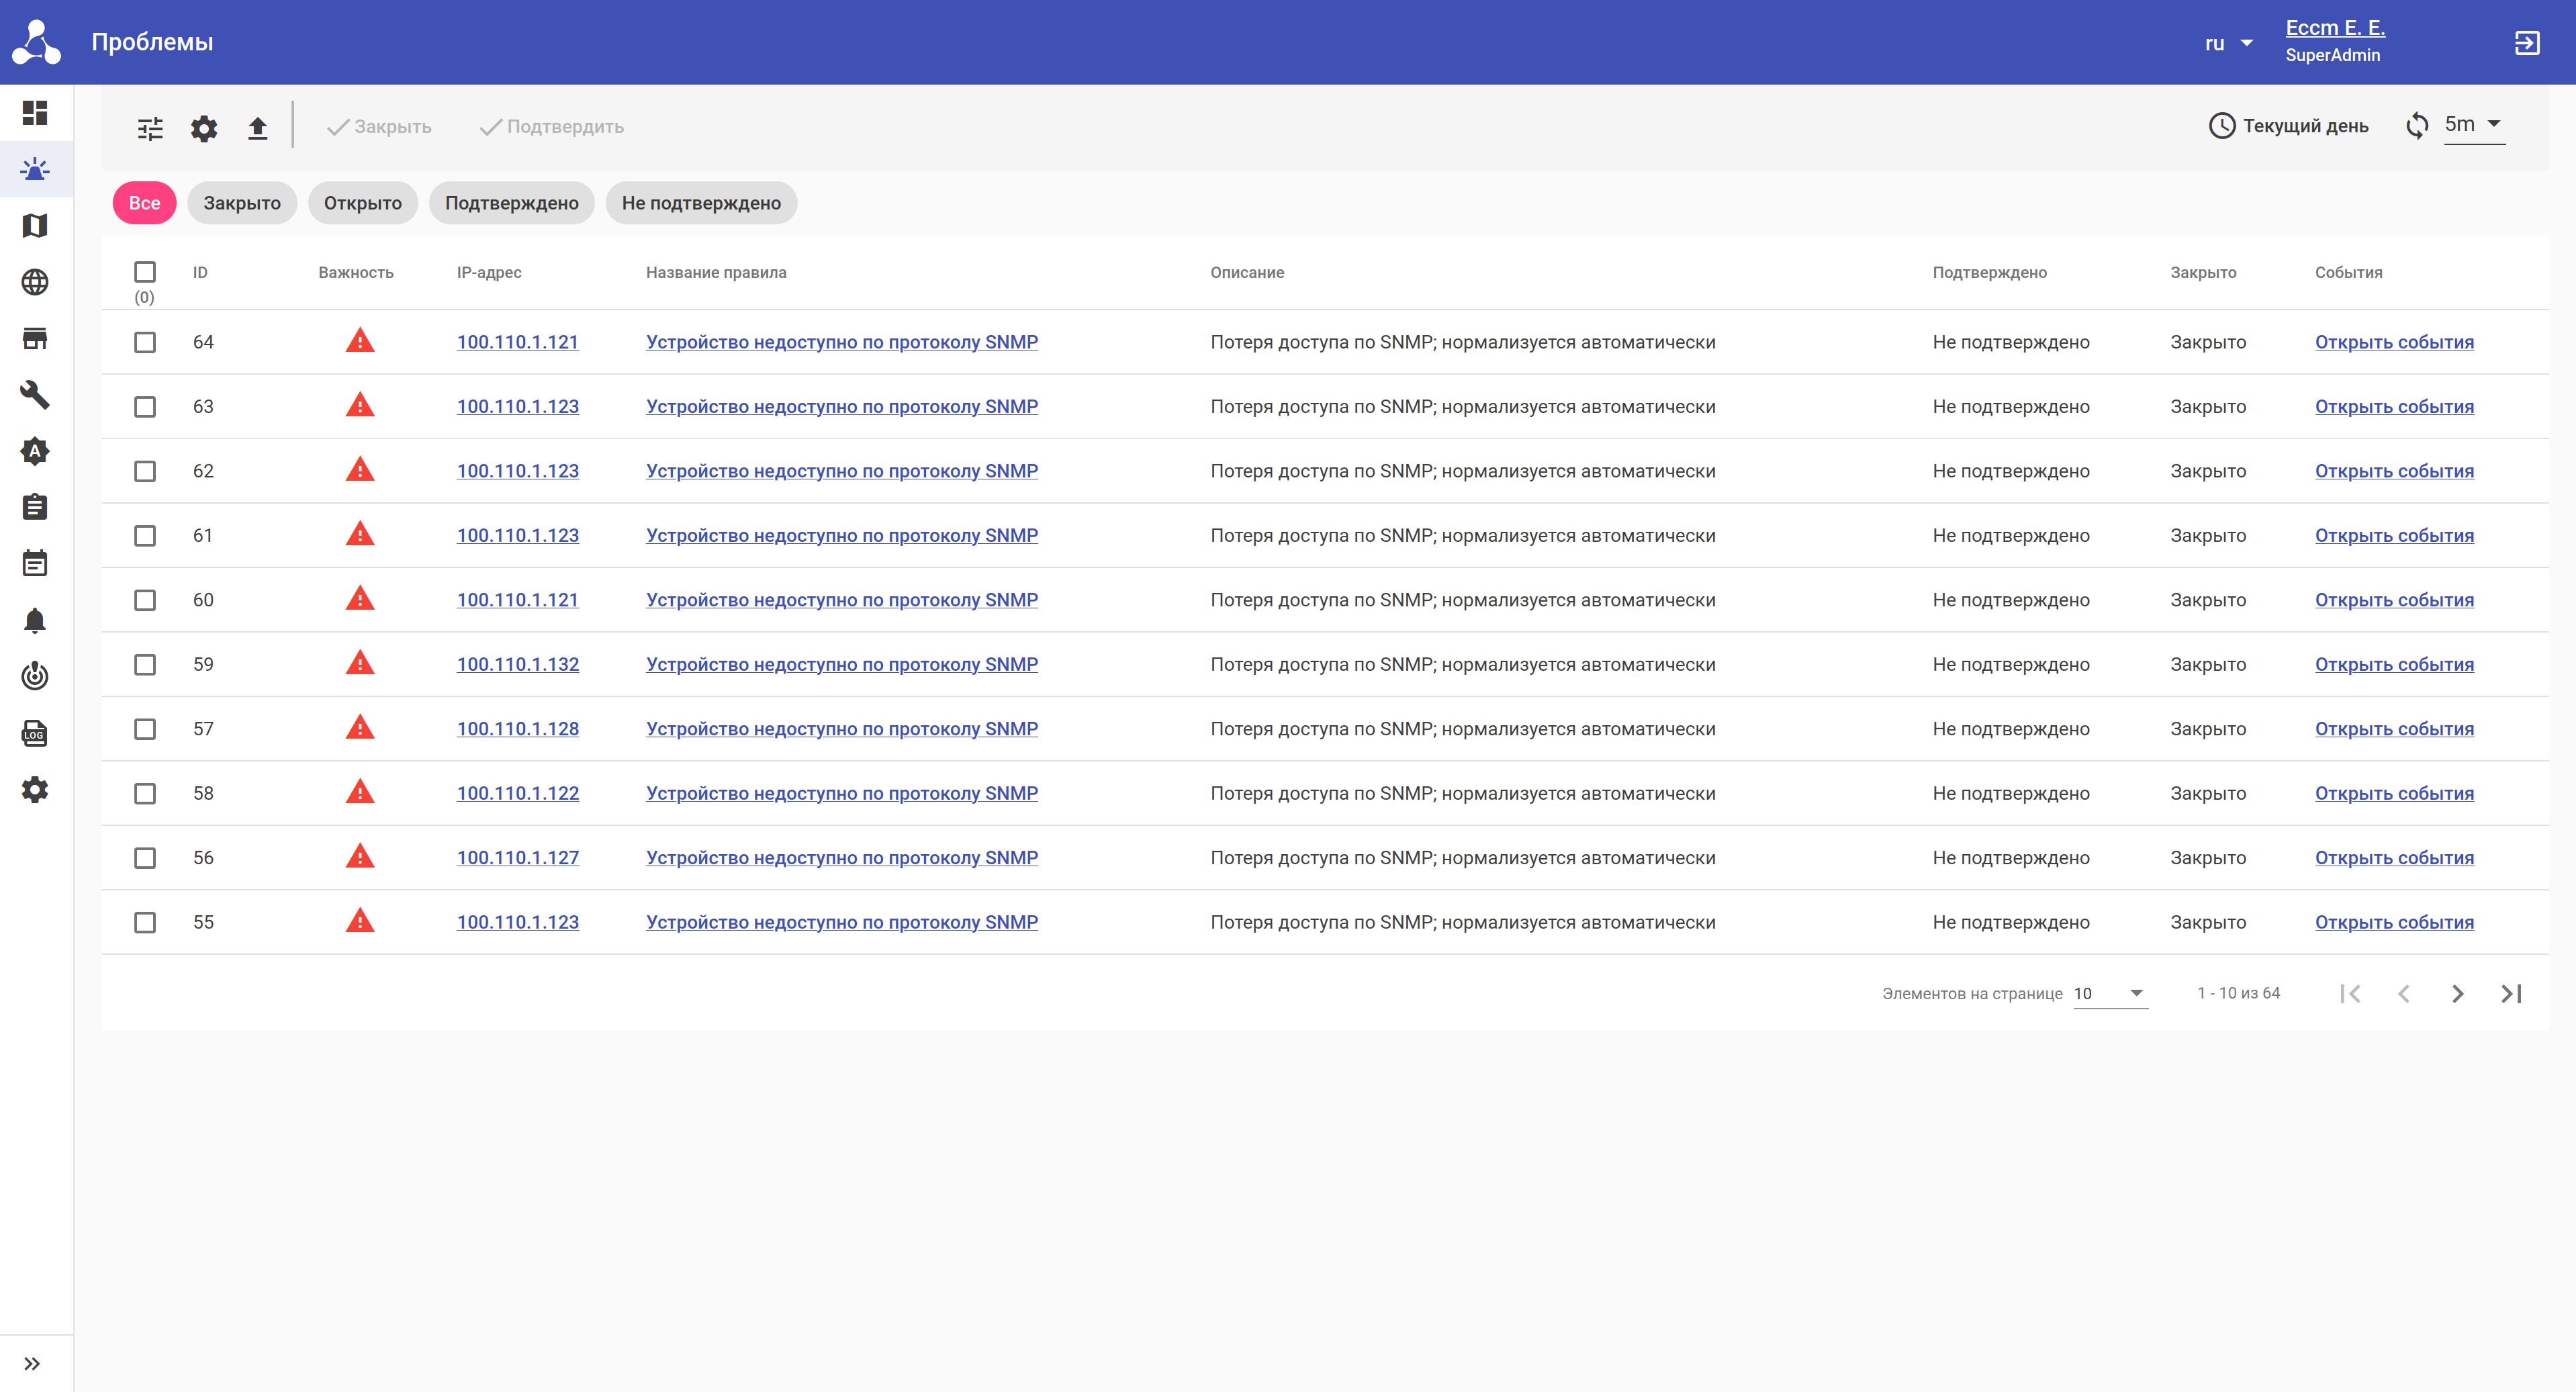
Task: Click the filter sliders icon in toolbar
Action: (150, 128)
